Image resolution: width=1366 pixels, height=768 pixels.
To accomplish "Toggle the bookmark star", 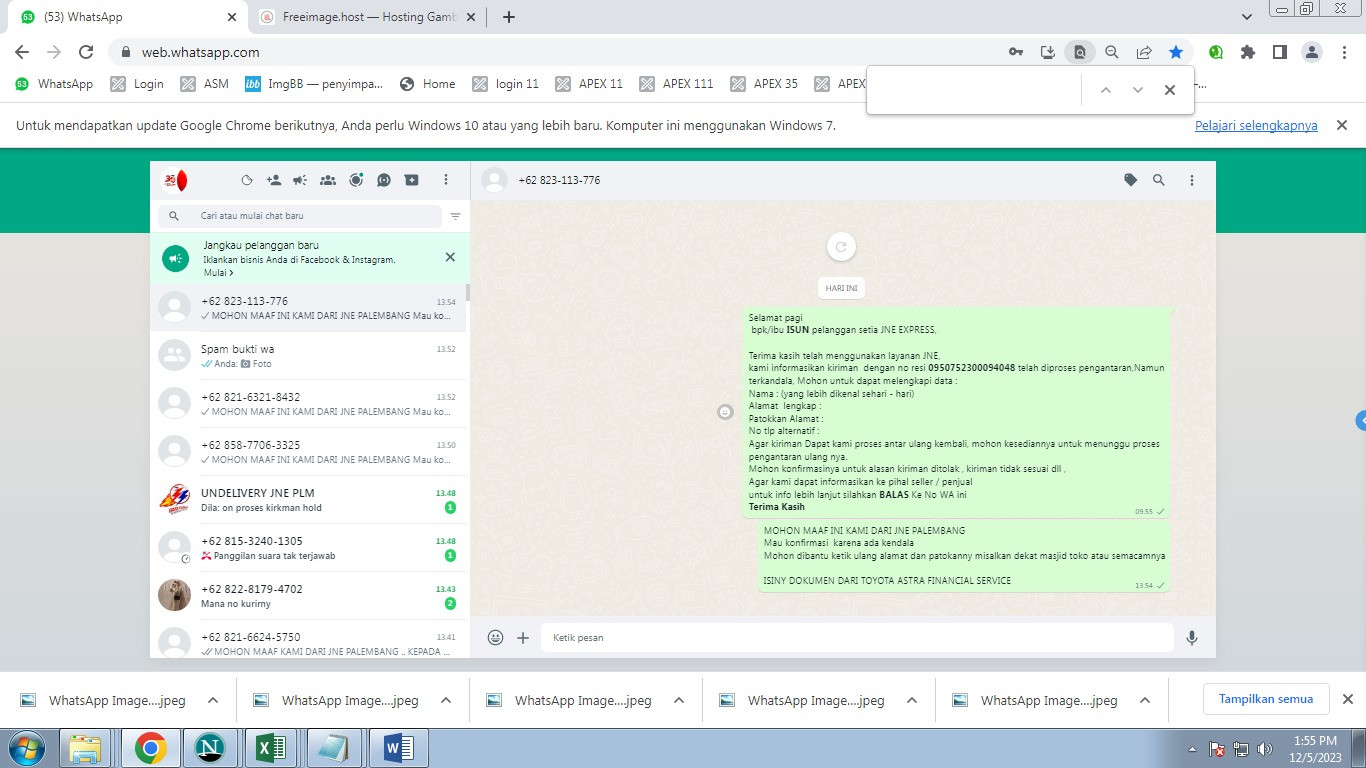I will point(1176,52).
